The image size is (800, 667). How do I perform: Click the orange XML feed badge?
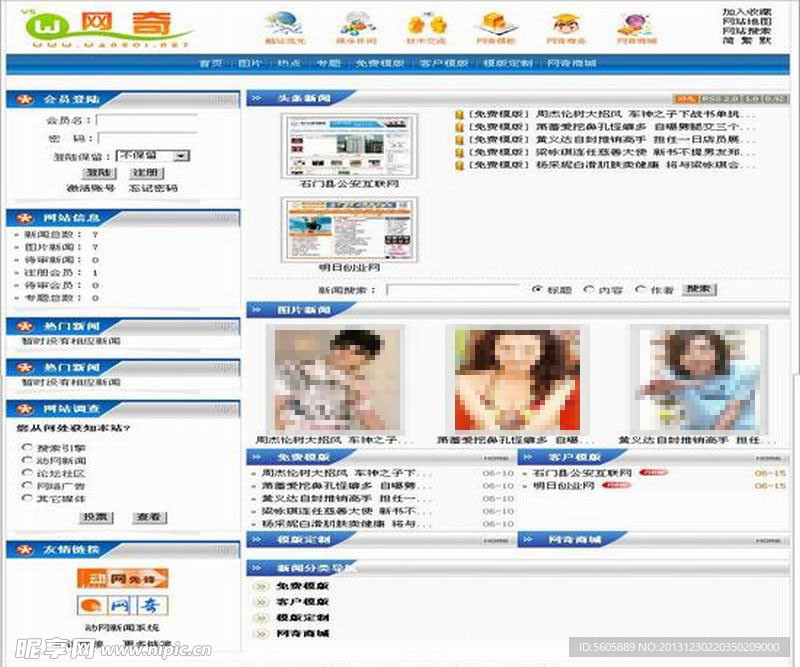click(x=686, y=99)
